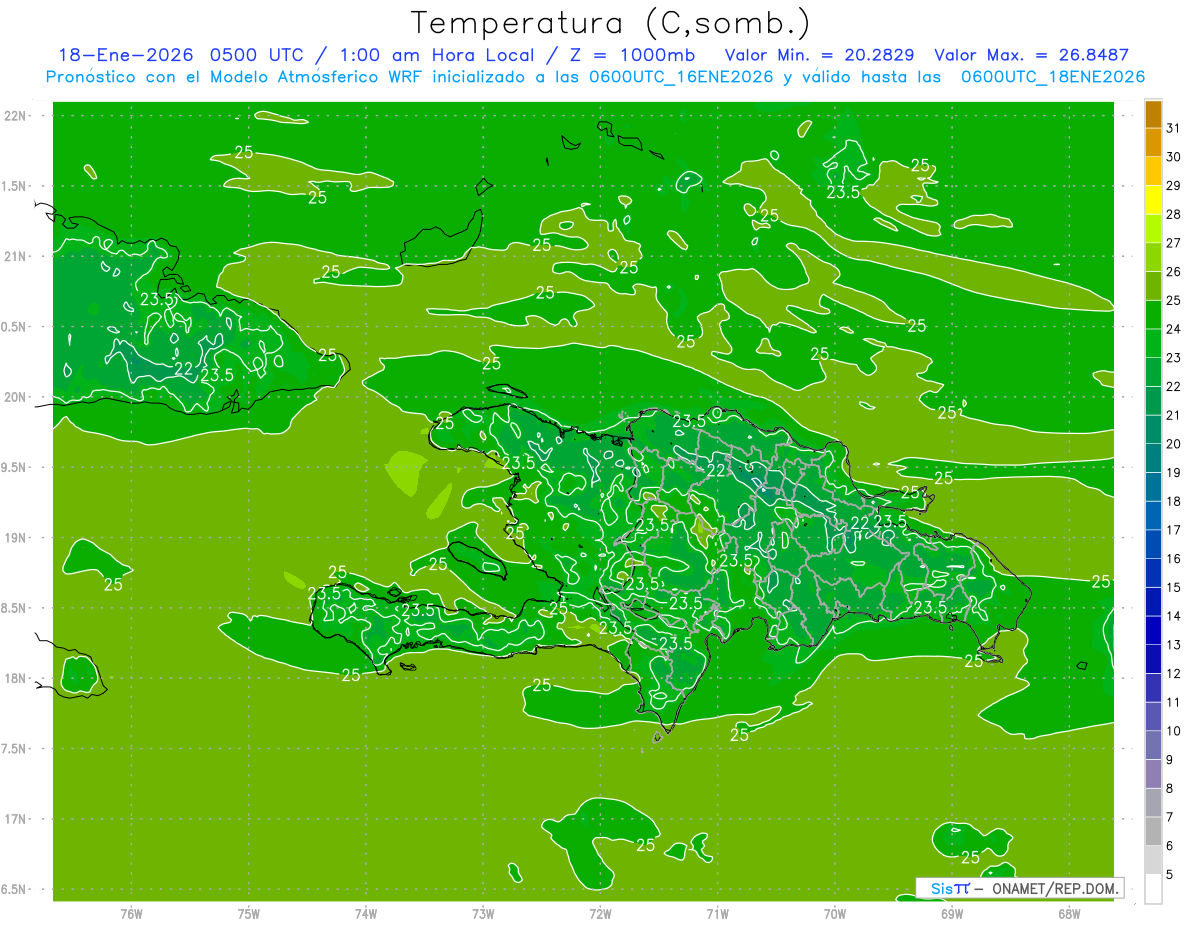Click the color bar segment between 9 and 10
Screen dimensions: 1200x927
click(1153, 746)
